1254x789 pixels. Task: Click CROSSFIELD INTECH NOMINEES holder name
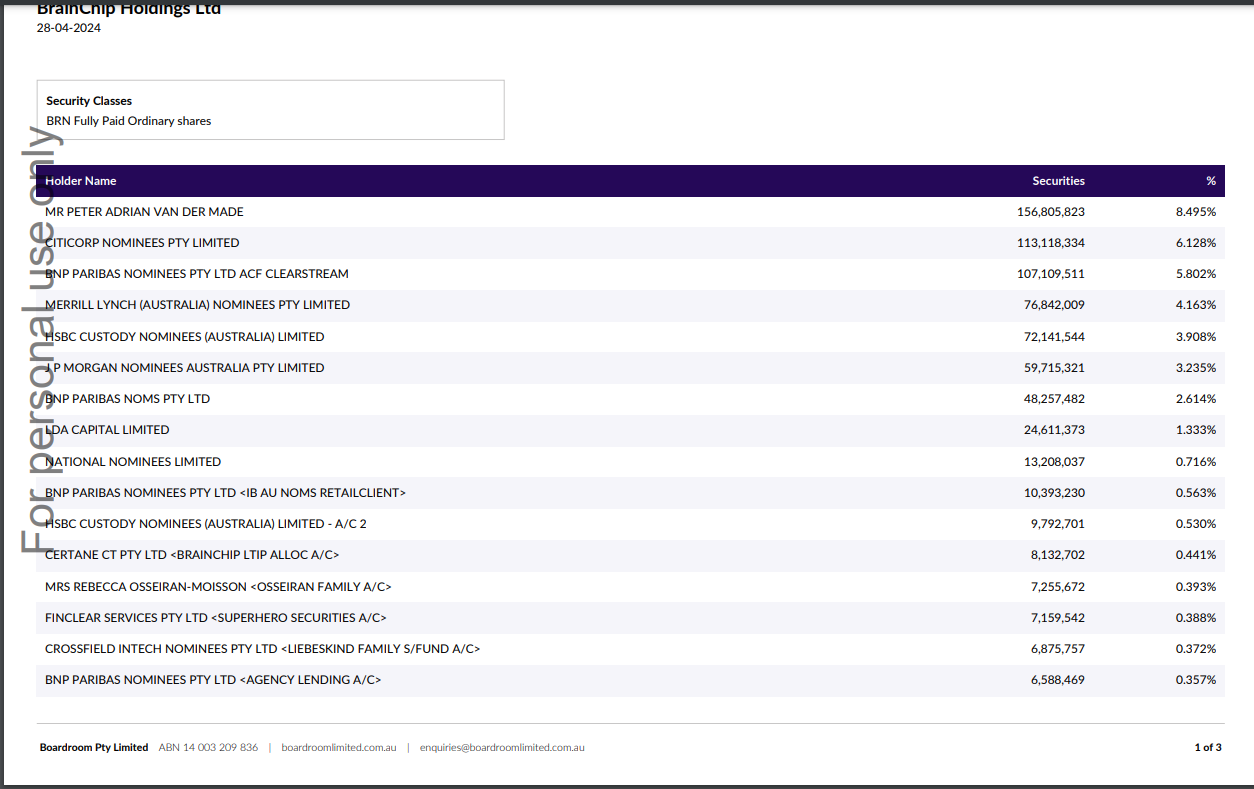tap(262, 649)
